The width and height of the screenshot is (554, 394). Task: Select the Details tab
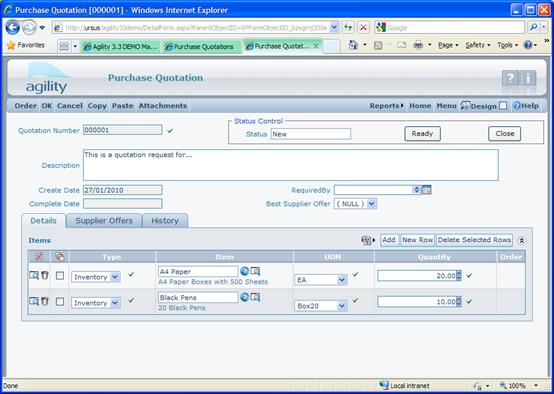click(x=43, y=220)
